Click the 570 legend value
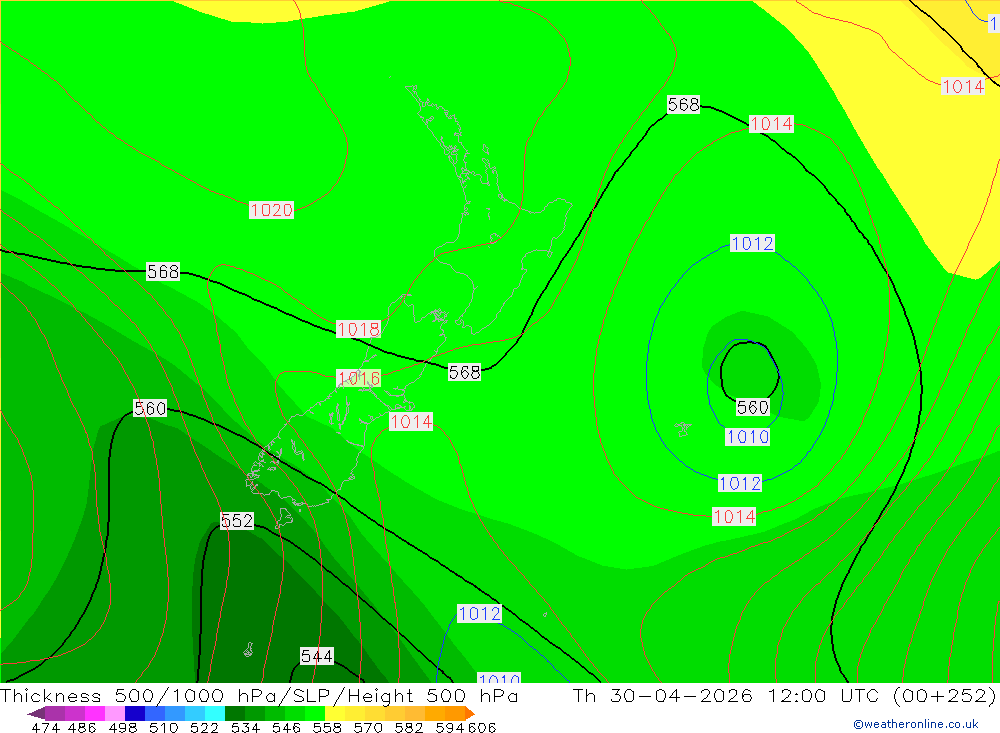The height and width of the screenshot is (733, 1000). tap(367, 727)
